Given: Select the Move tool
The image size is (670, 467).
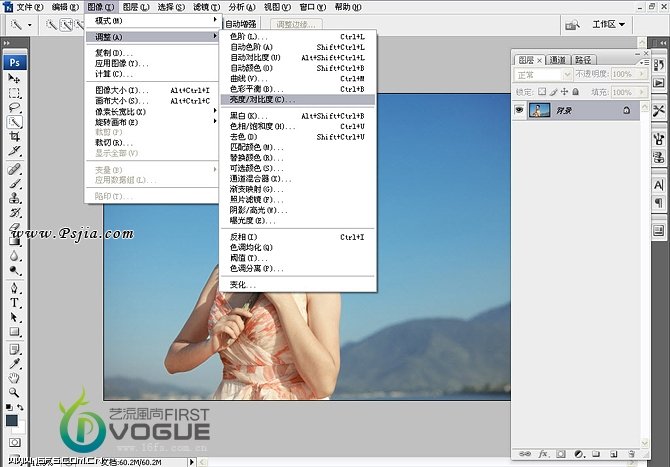Looking at the screenshot, I should point(15,79).
